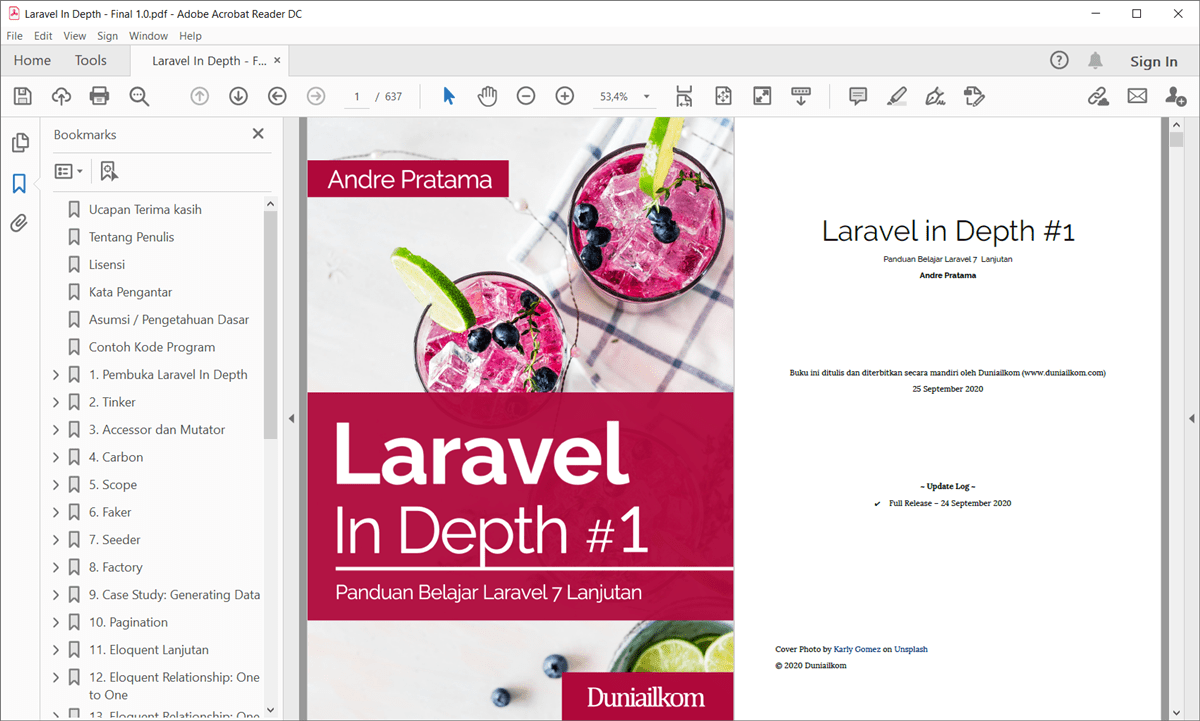Zoom out with minus button

526,96
